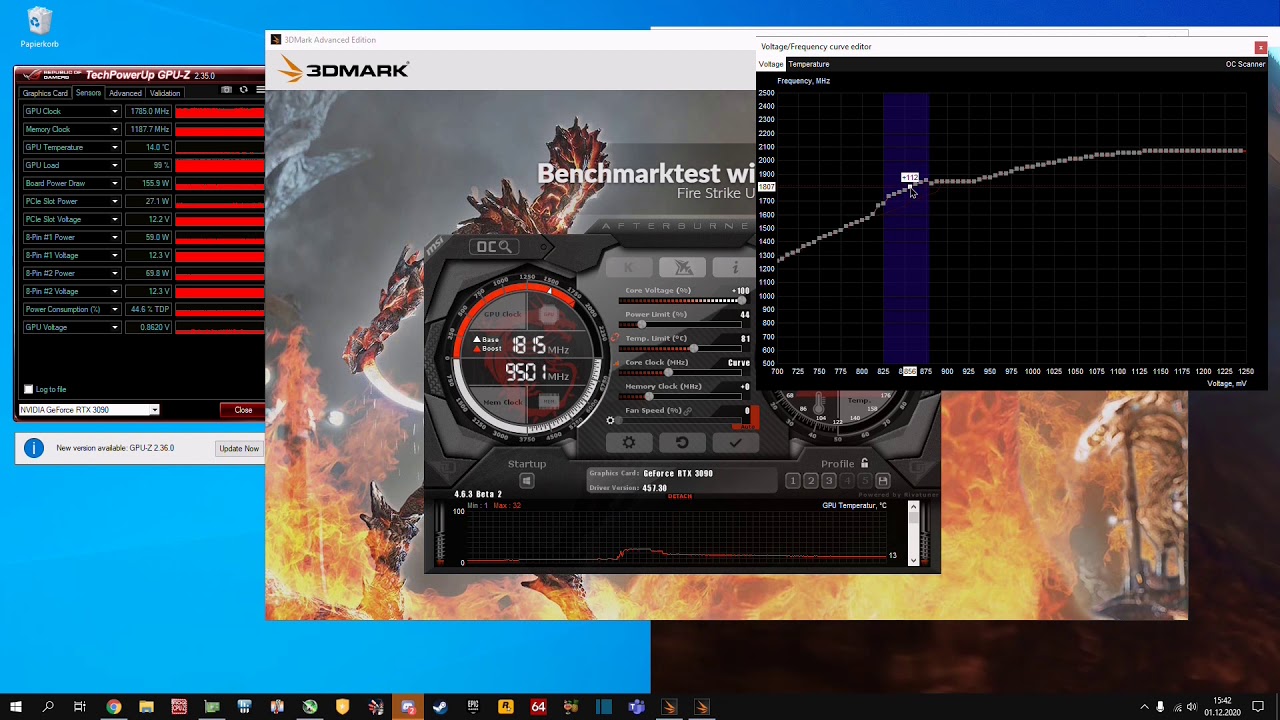Open the Validation tab in GPU-Z
1280x720 pixels.
tap(165, 93)
